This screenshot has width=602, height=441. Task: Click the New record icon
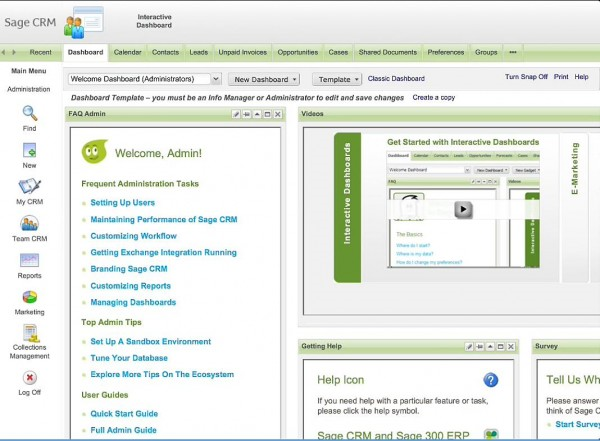(30, 150)
